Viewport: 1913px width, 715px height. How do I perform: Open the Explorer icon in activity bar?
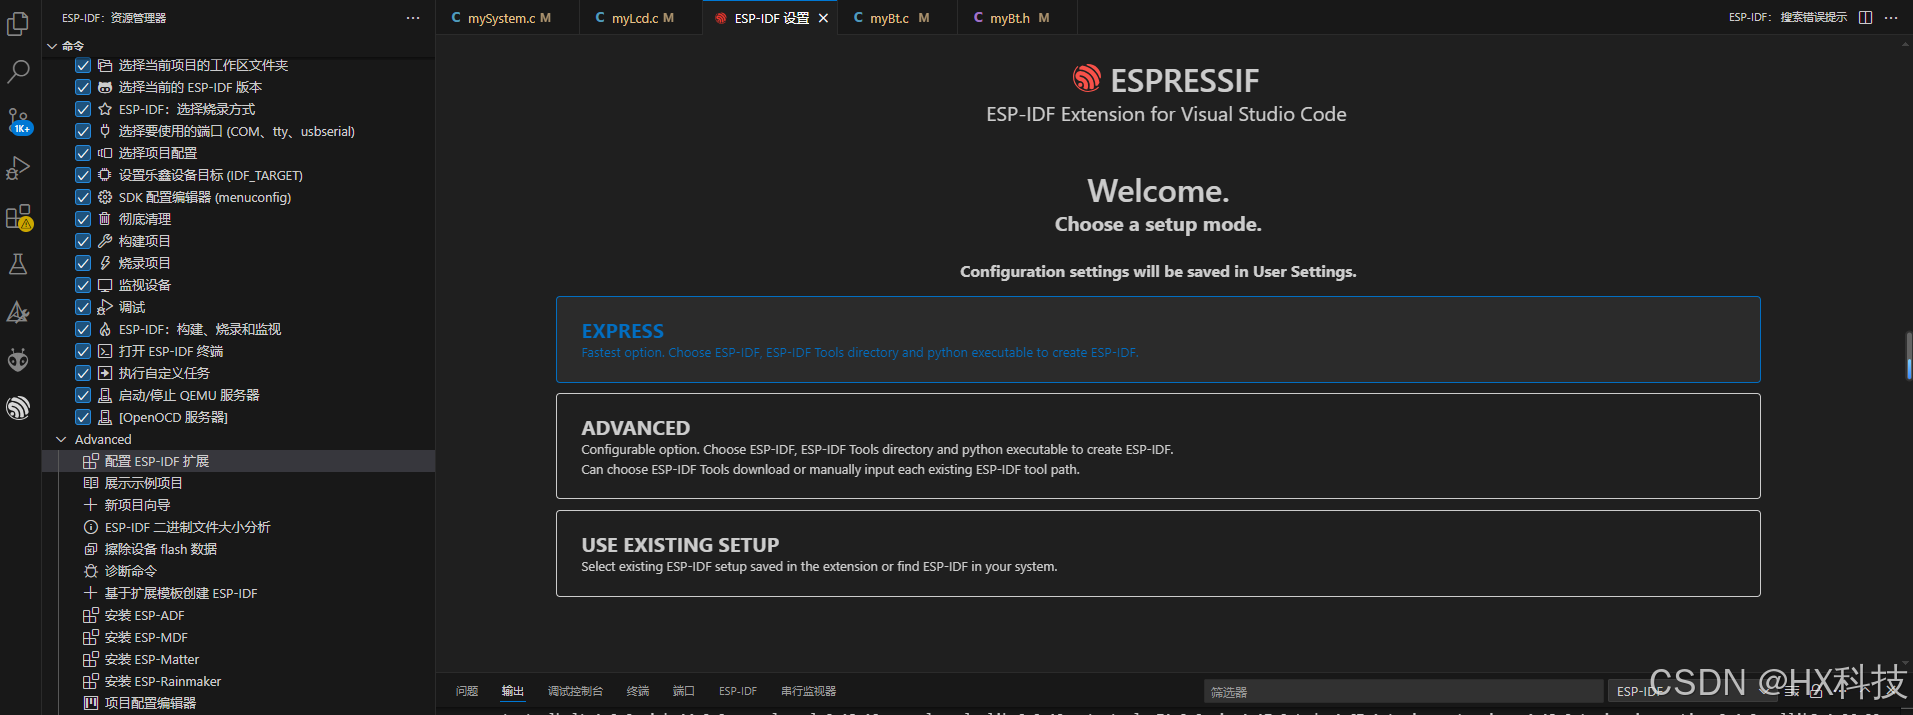click(x=18, y=23)
